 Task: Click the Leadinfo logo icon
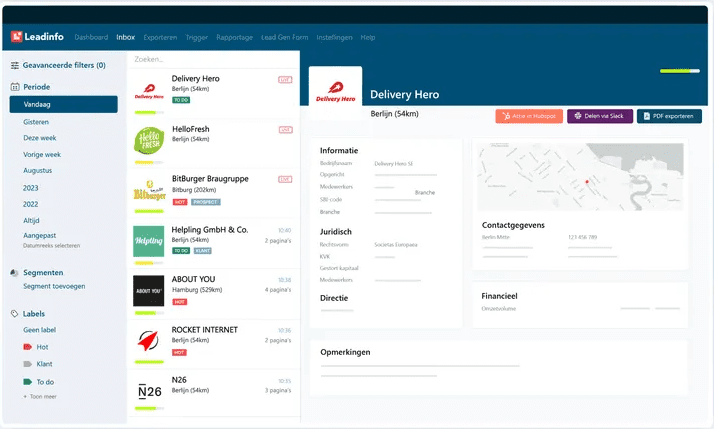(17, 37)
